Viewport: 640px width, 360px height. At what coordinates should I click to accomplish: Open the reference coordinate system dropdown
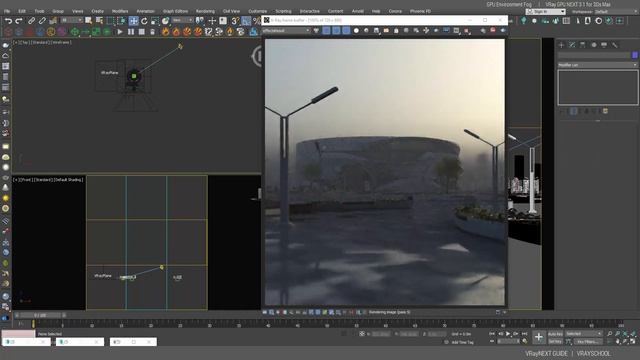[182, 20]
